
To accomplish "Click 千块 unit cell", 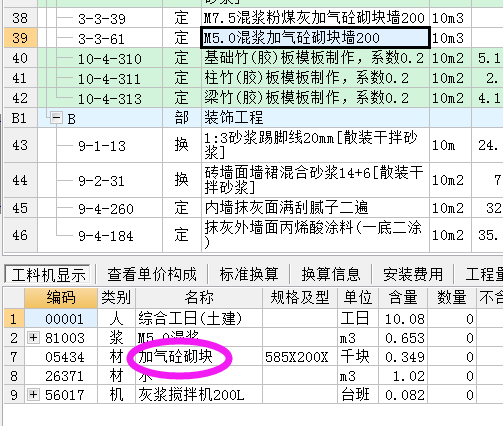I will [x=358, y=357].
